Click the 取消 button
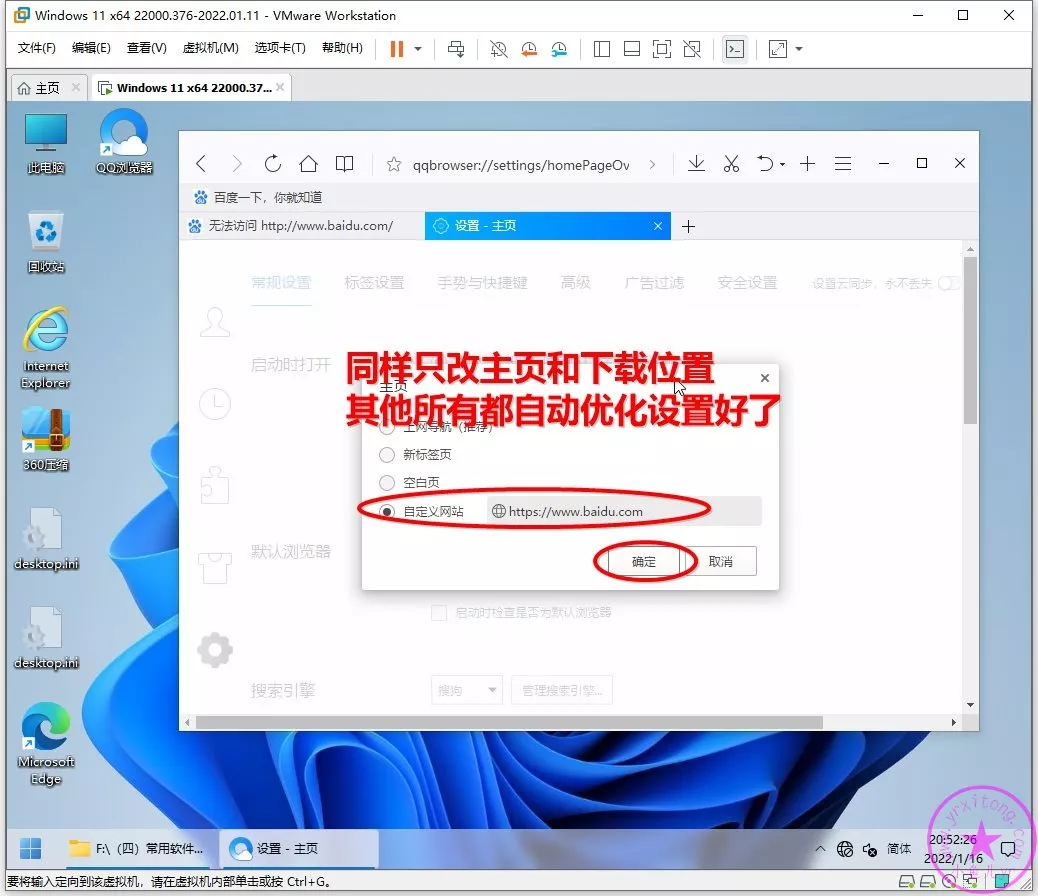Viewport: 1038px width, 896px height. click(720, 562)
